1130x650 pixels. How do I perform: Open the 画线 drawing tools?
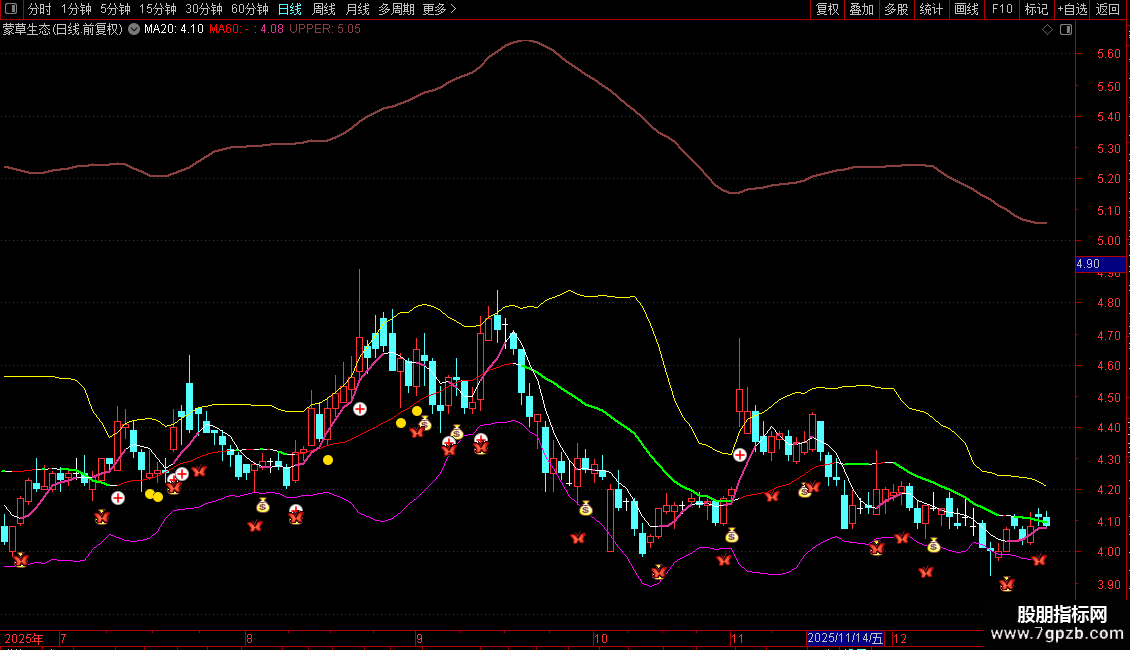pyautogui.click(x=966, y=9)
